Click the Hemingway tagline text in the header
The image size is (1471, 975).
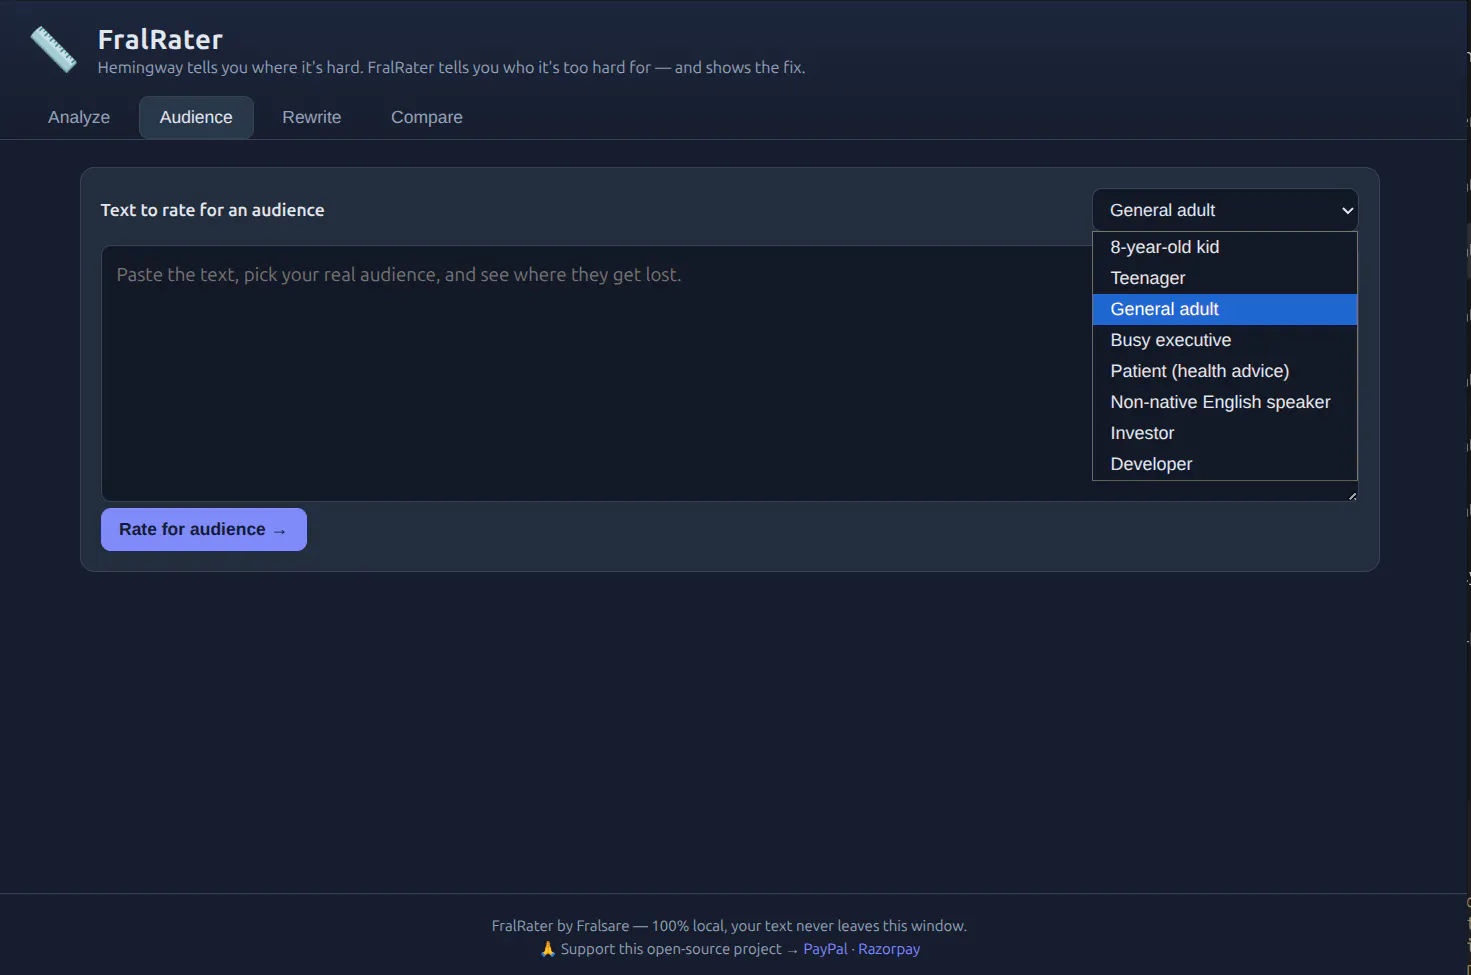pos(451,67)
